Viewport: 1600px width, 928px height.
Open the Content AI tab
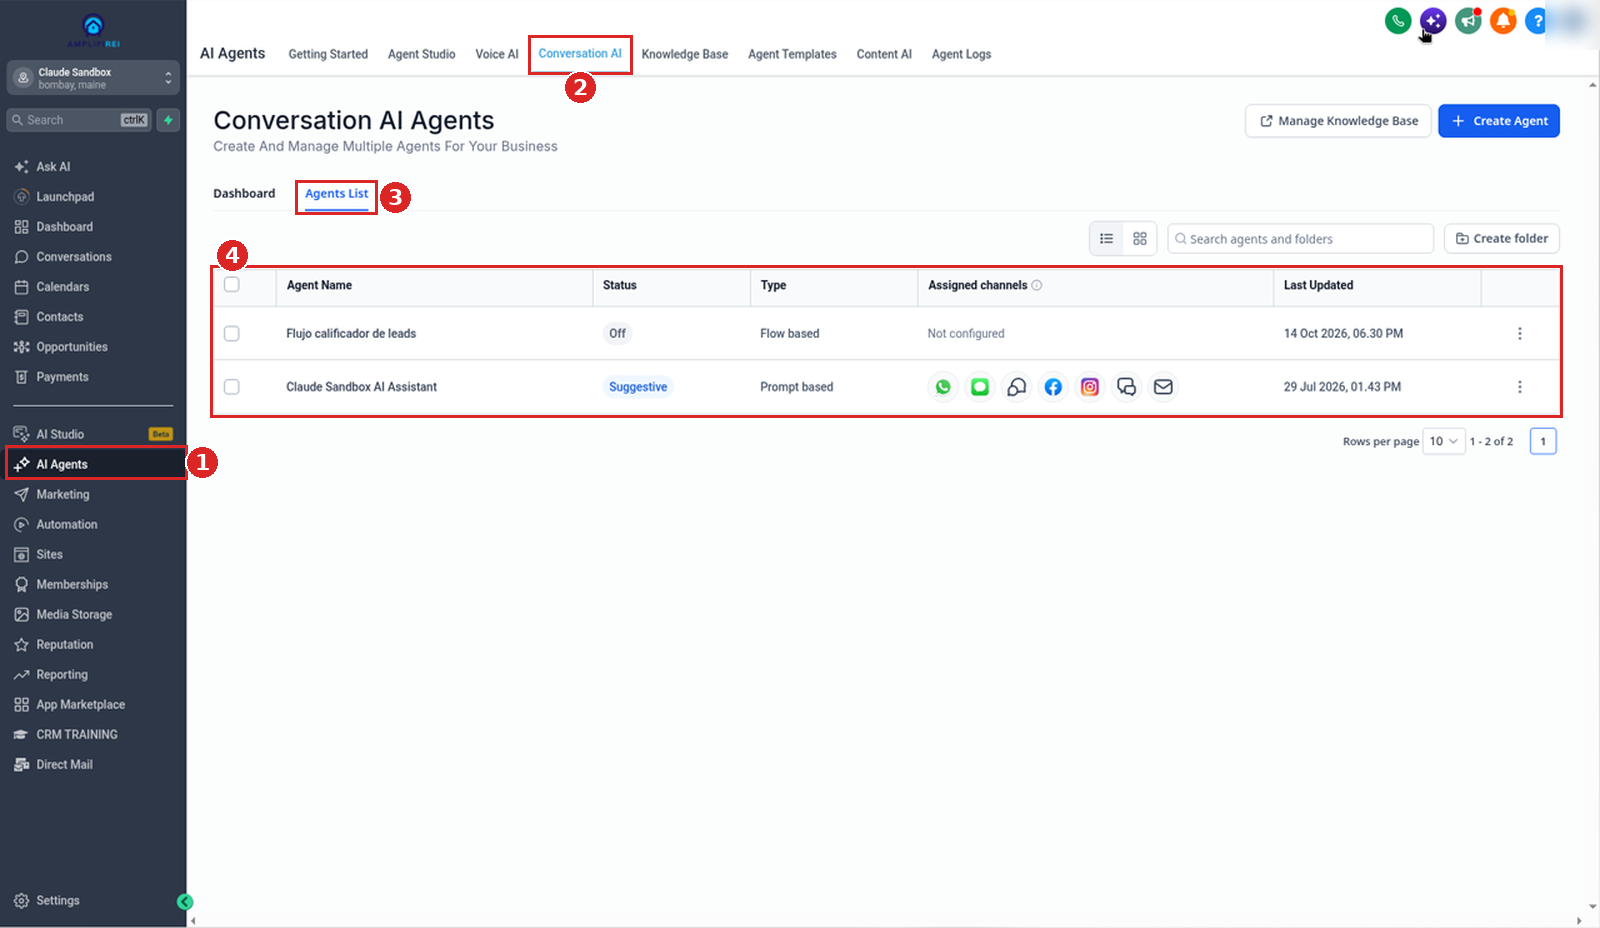[884, 54]
